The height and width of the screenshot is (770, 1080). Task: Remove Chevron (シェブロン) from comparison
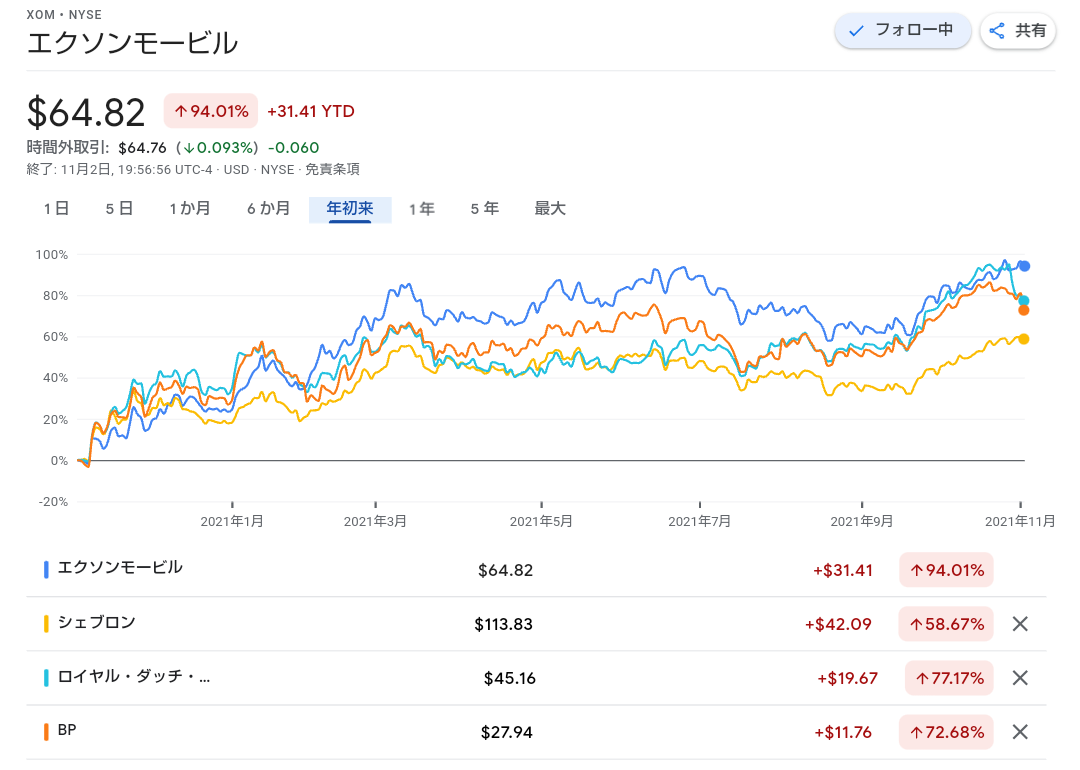pos(1020,624)
